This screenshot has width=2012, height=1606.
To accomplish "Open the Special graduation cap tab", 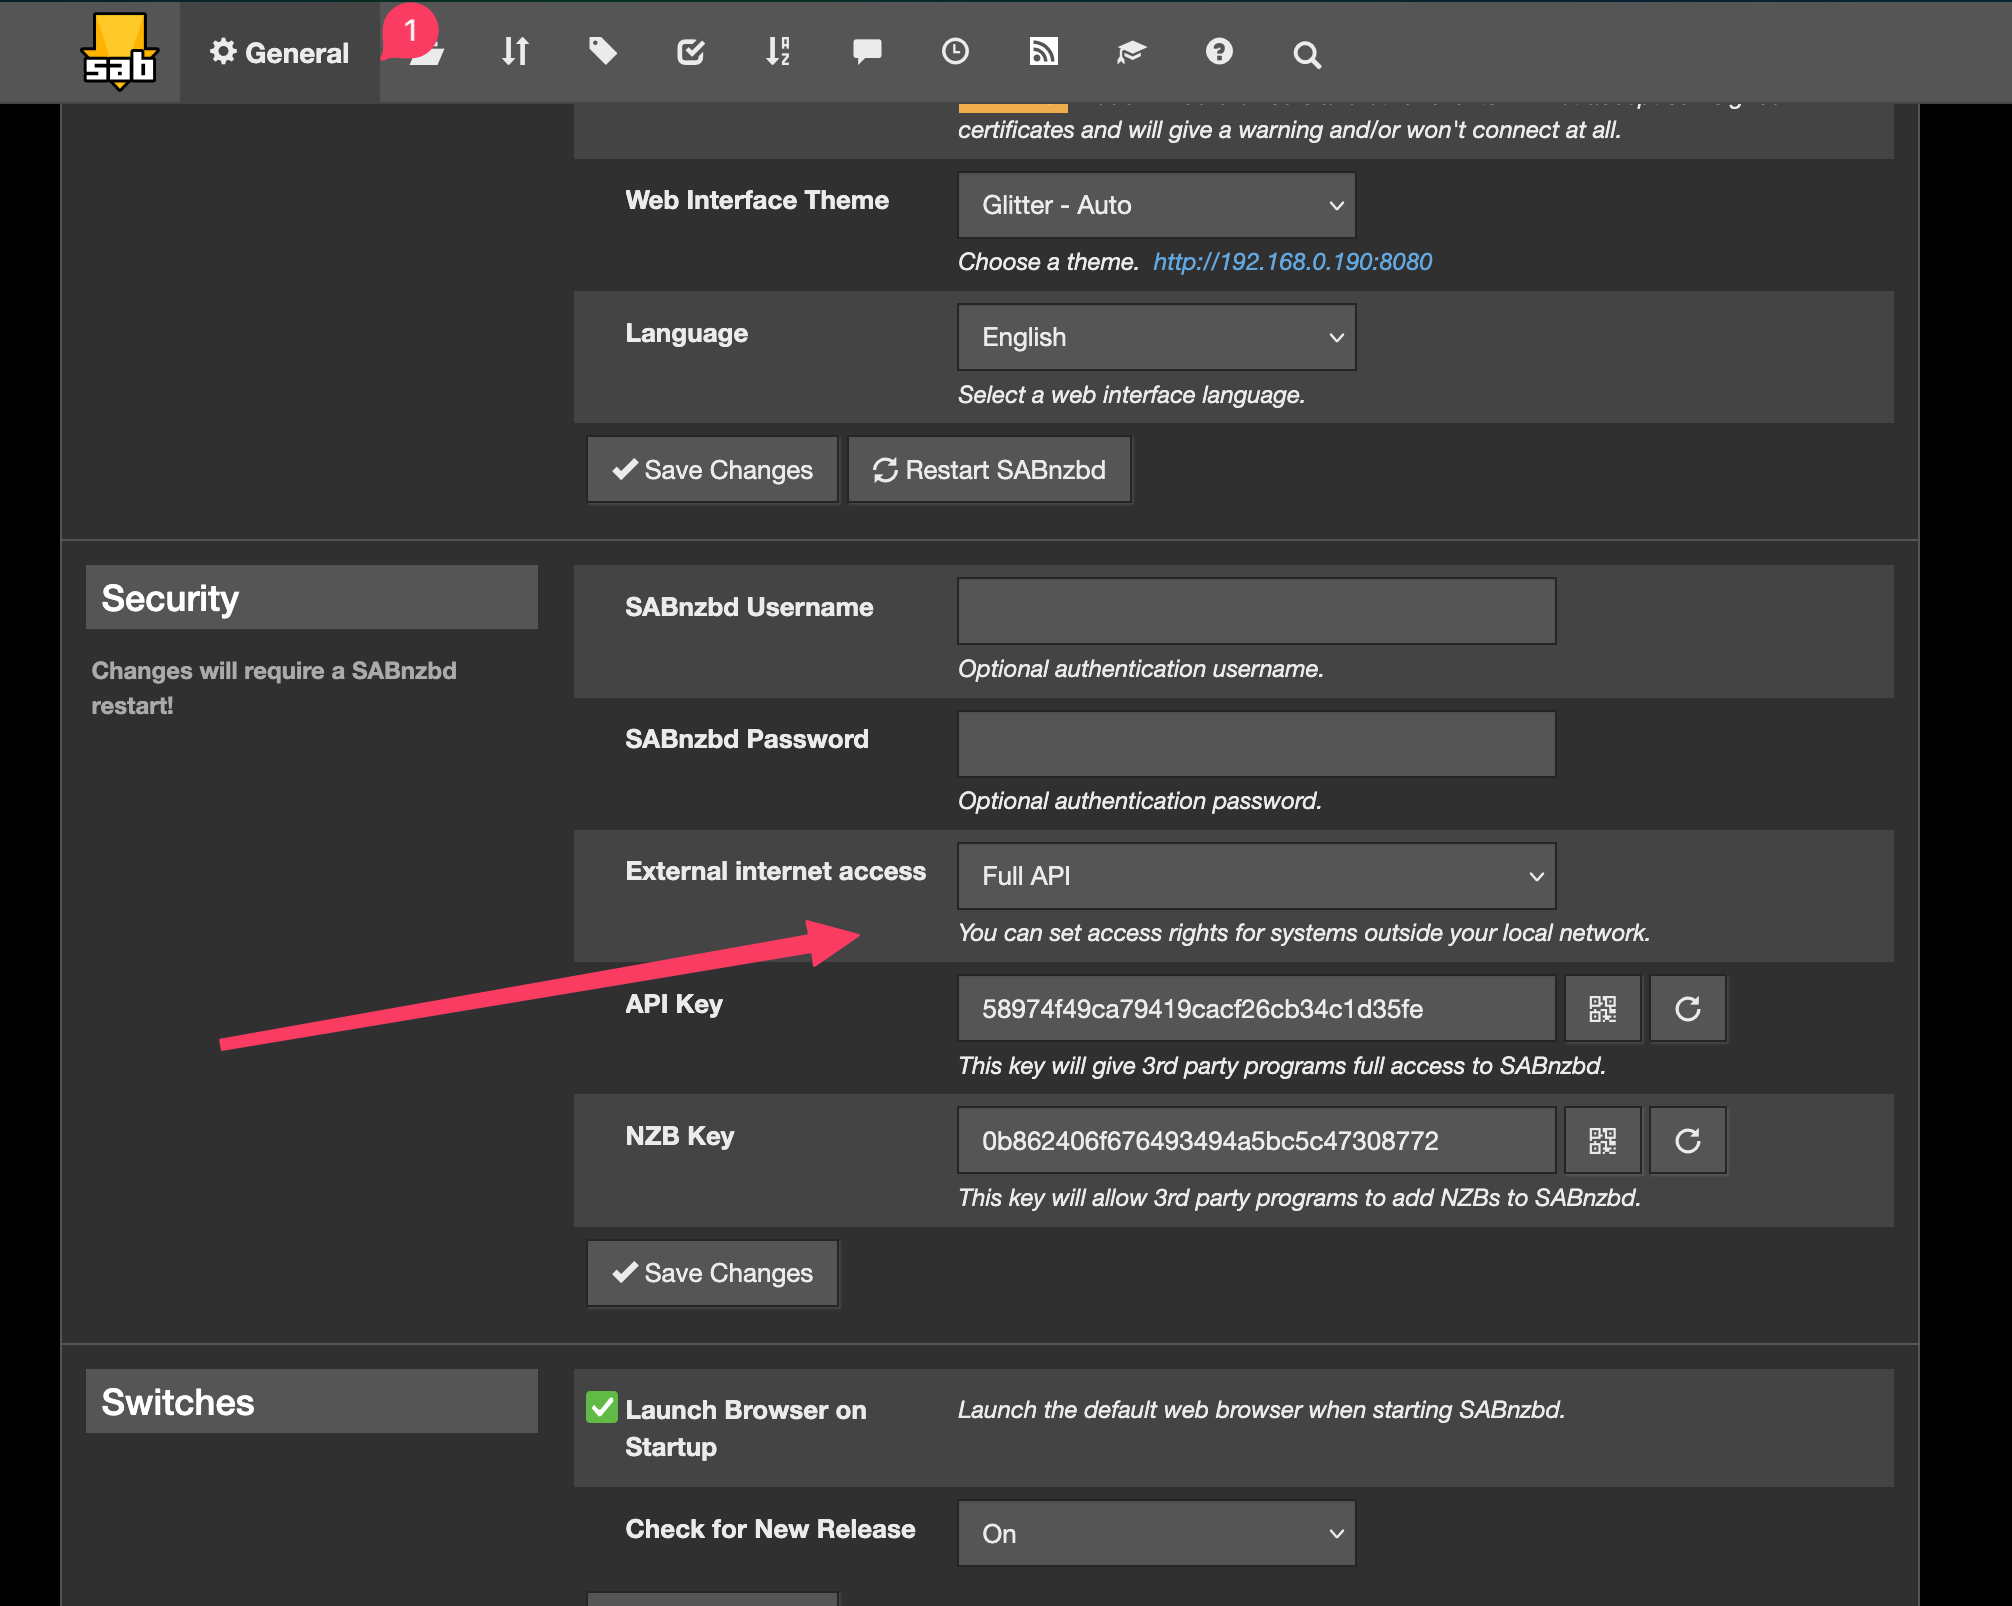I will click(1131, 52).
